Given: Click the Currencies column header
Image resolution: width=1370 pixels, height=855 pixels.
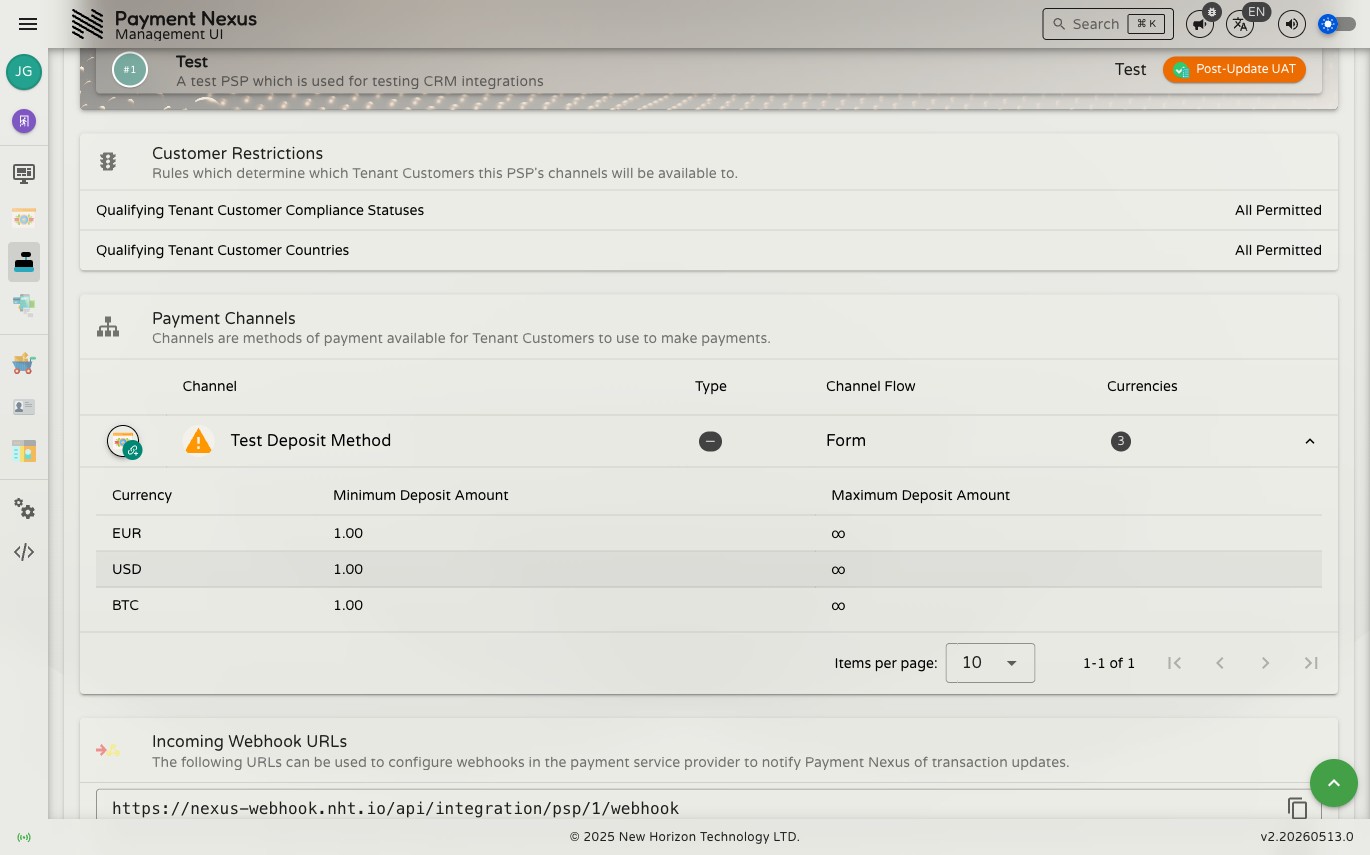Looking at the screenshot, I should click(x=1142, y=386).
